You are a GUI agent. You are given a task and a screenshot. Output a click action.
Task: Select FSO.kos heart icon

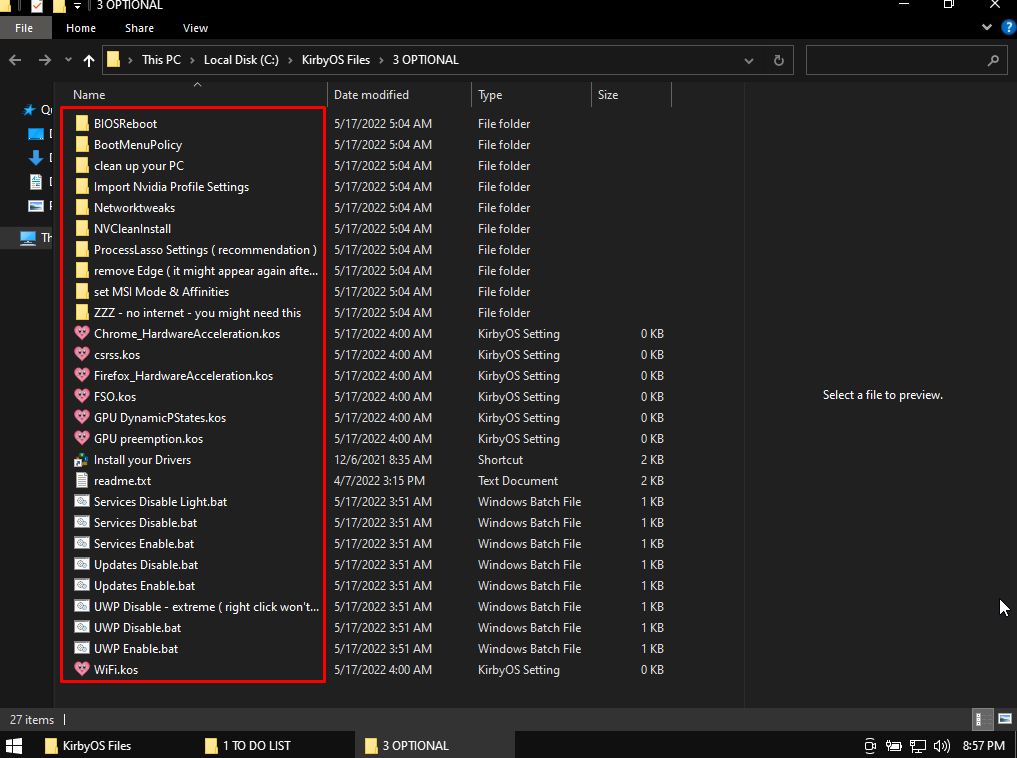coord(82,396)
